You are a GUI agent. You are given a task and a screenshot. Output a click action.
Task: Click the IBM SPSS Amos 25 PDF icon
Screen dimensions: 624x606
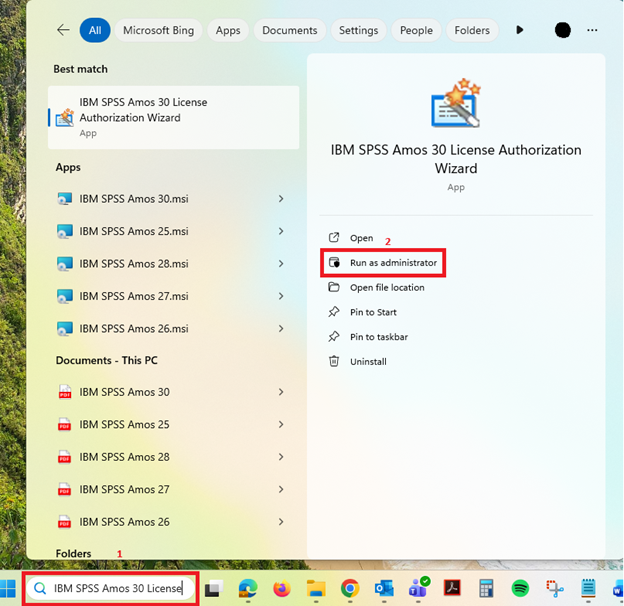click(65, 425)
